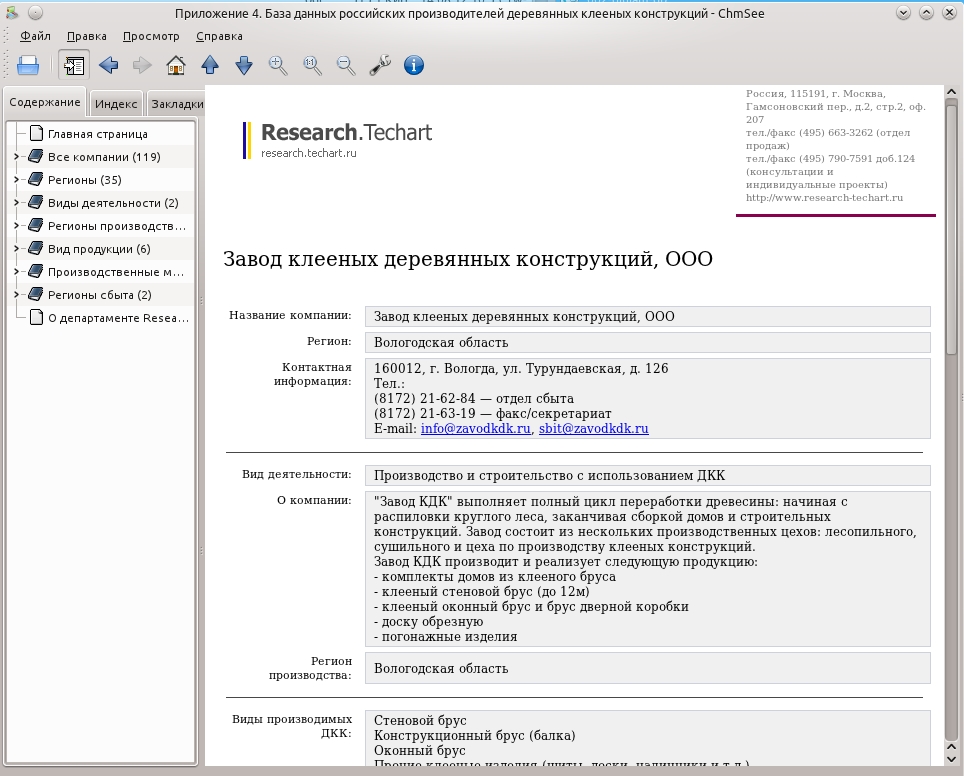Click the address line 160012, г. Вологда
The height and width of the screenshot is (776, 964).
point(521,368)
